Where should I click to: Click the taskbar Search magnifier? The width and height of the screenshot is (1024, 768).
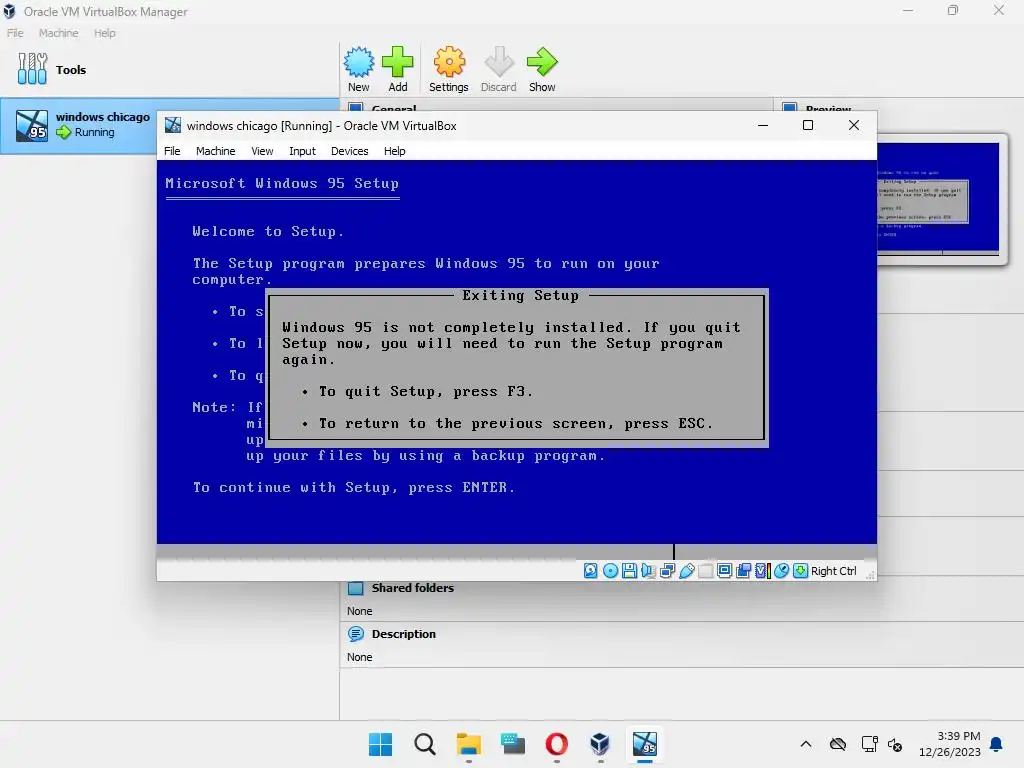click(x=424, y=744)
